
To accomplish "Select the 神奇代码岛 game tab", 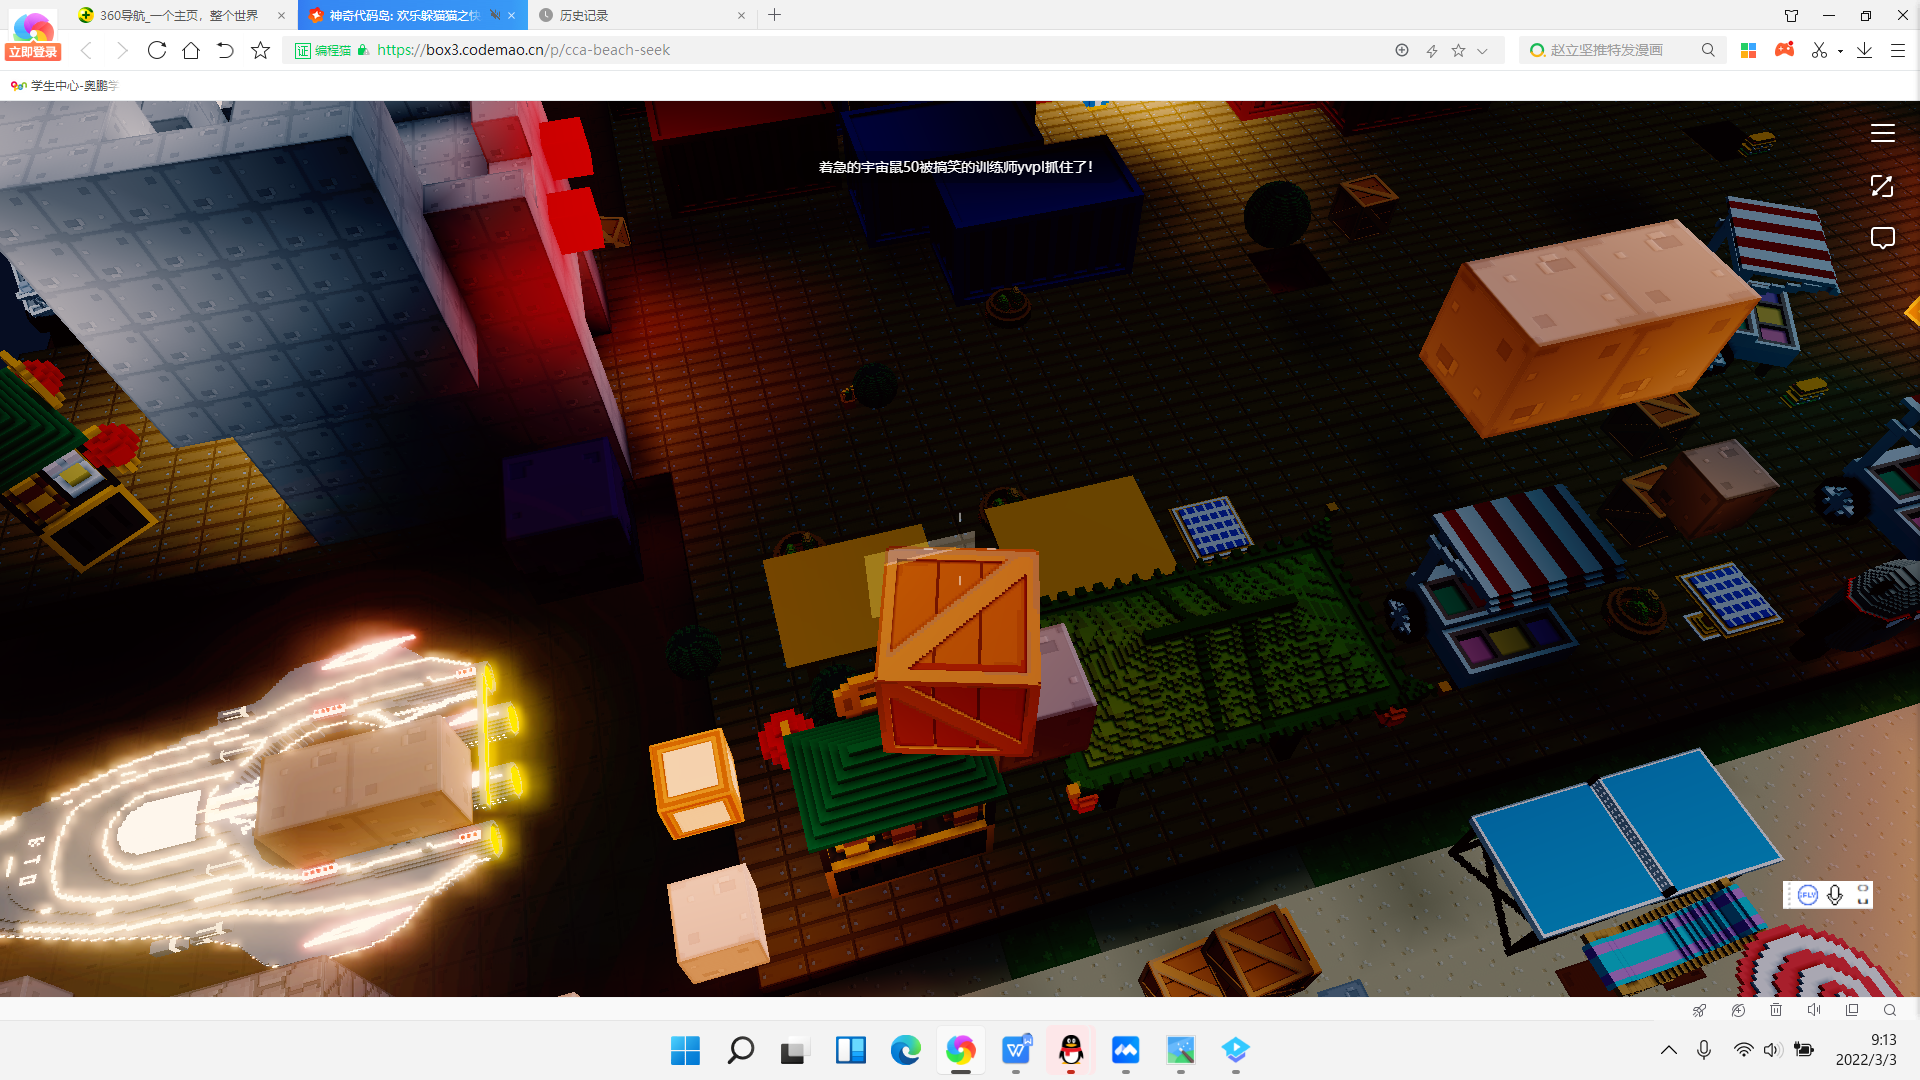I will tap(405, 15).
